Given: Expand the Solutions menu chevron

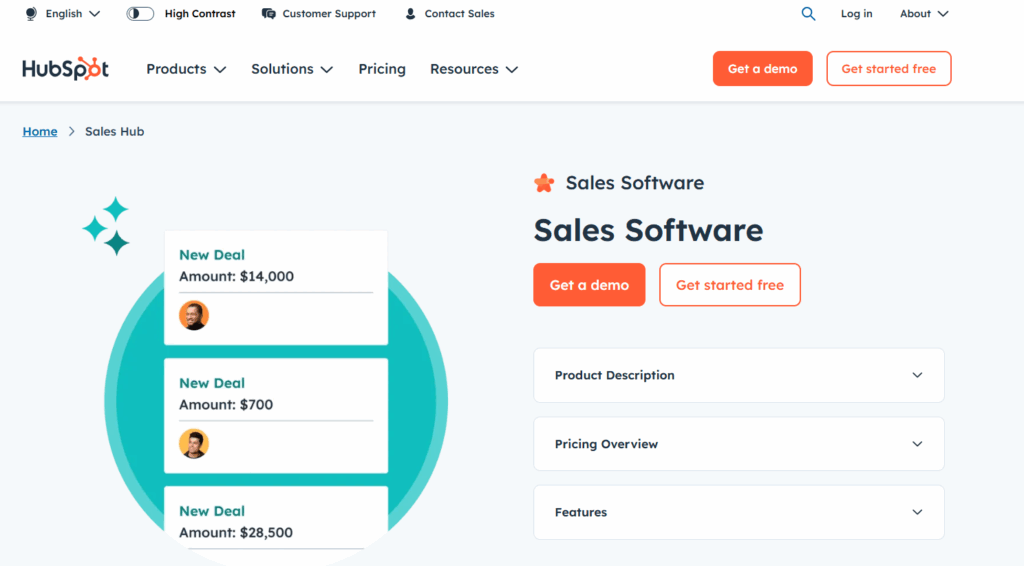Looking at the screenshot, I should point(327,69).
